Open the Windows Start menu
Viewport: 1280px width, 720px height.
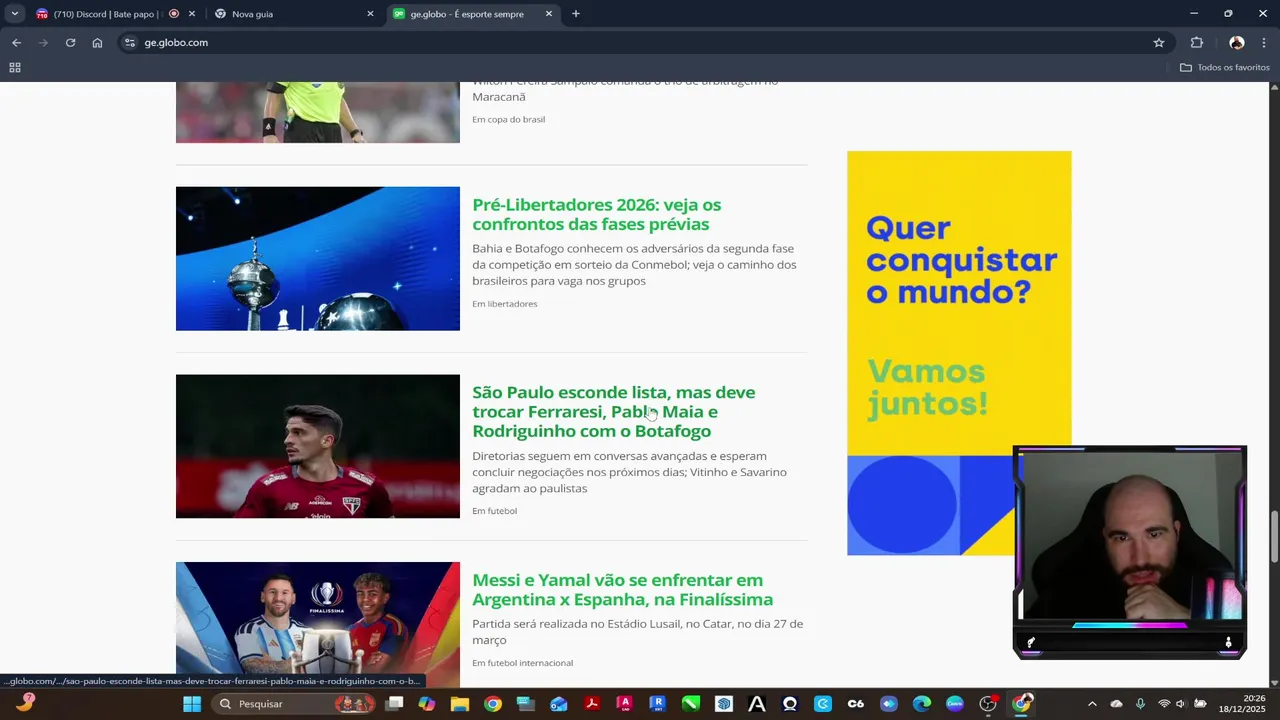(192, 704)
